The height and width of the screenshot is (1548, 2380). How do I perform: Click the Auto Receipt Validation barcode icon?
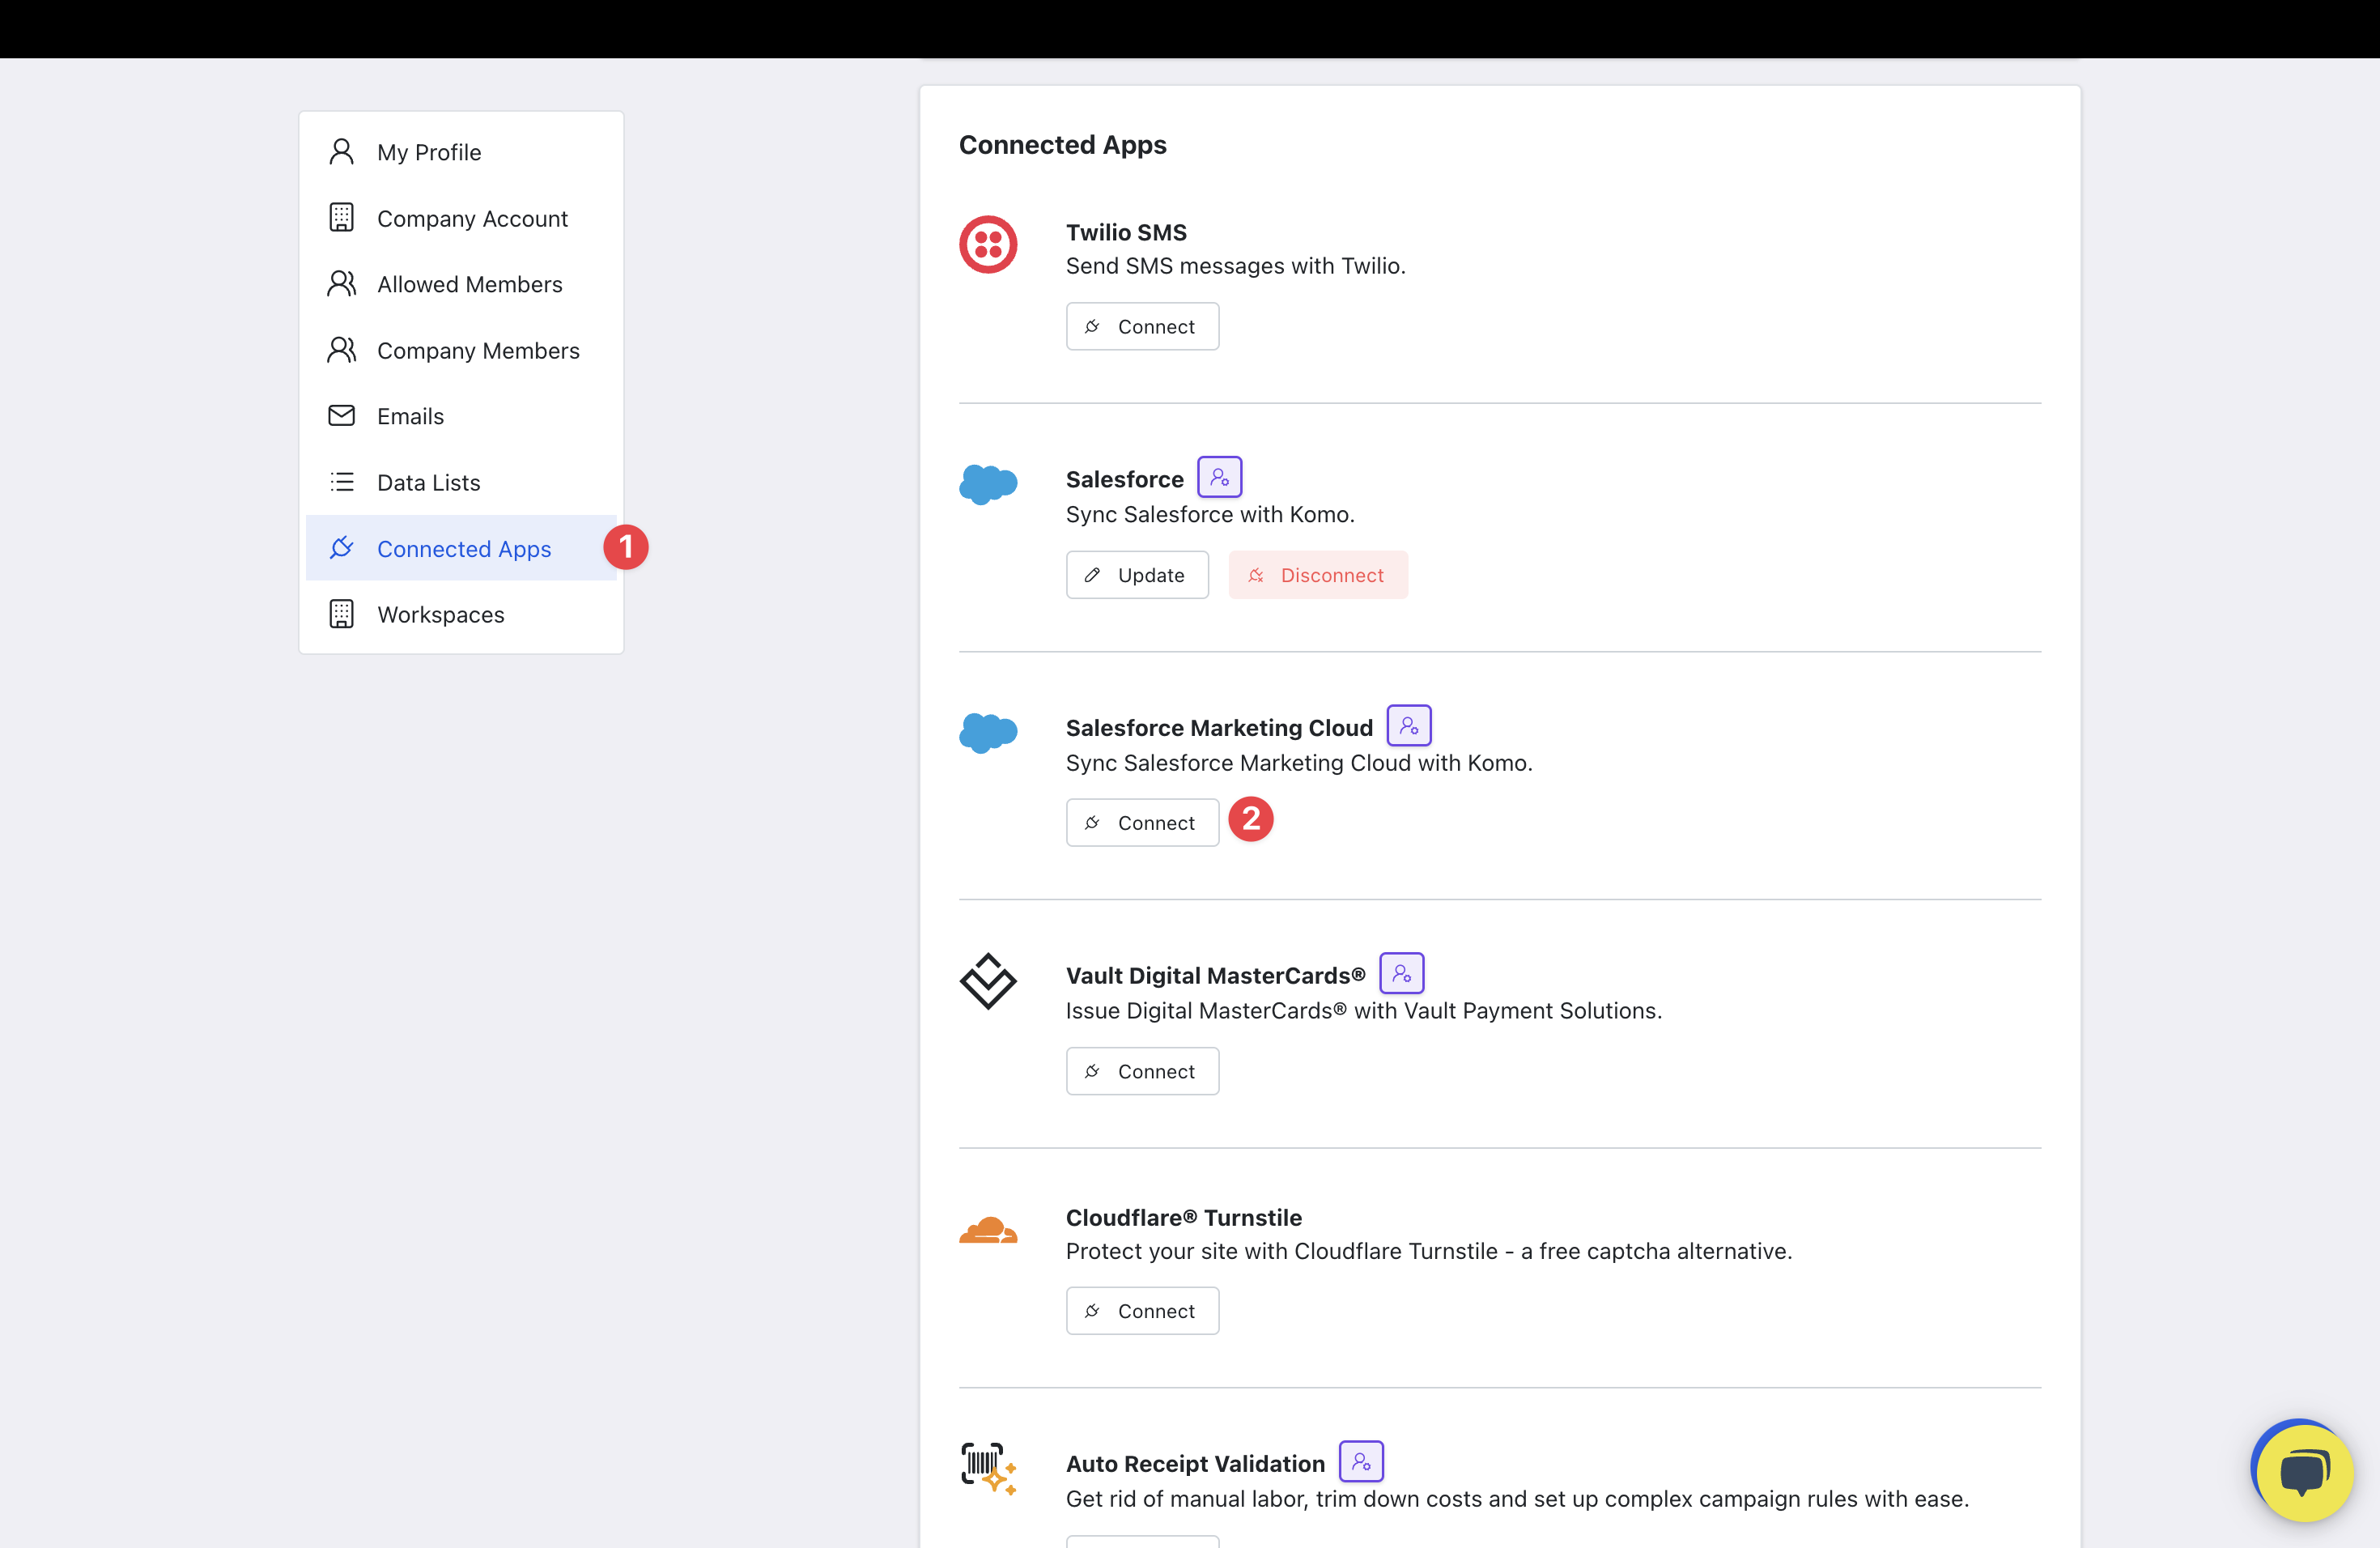pos(988,1468)
